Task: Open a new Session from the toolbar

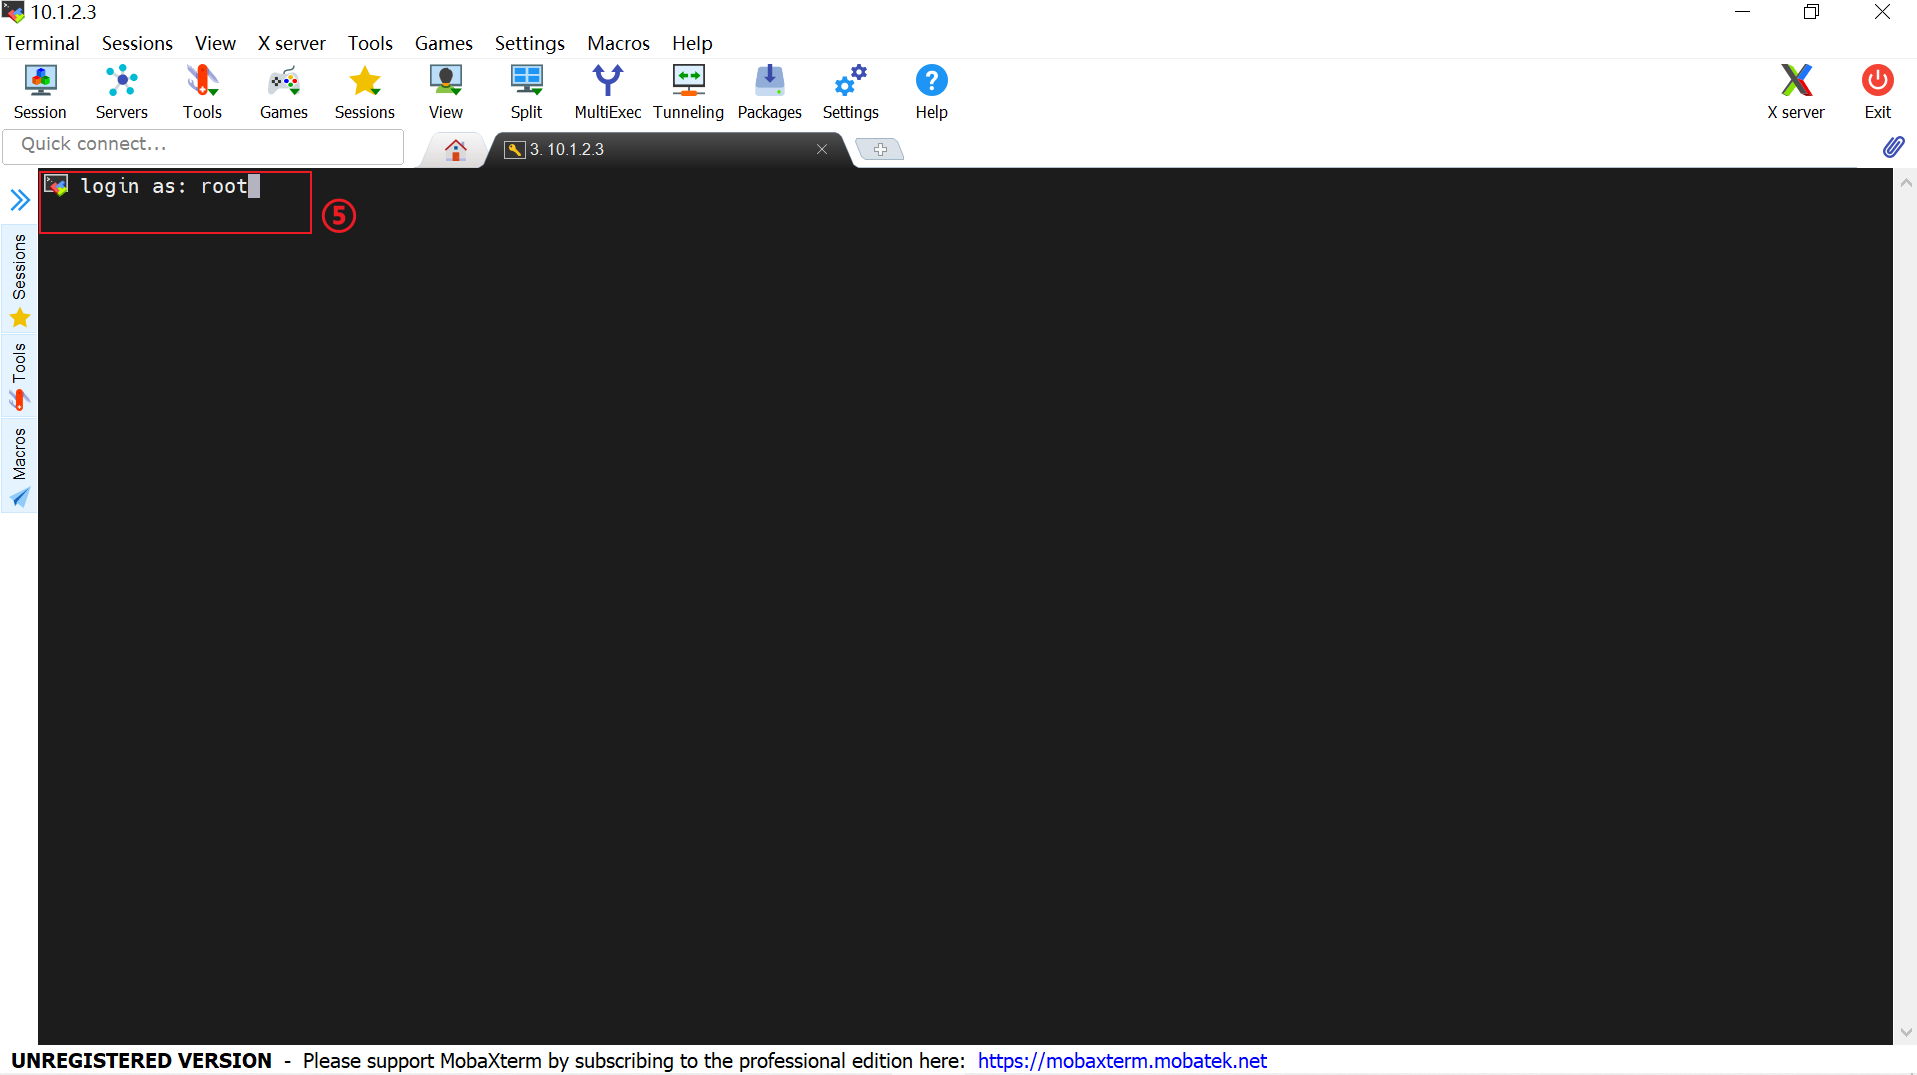Action: coord(40,92)
